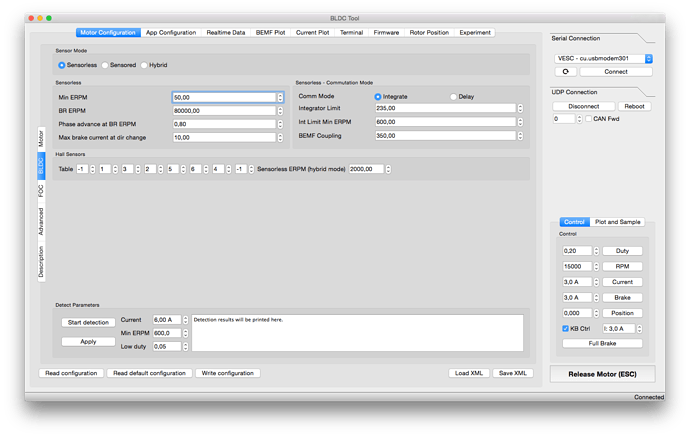
Task: Click the Save XML button
Action: point(517,373)
